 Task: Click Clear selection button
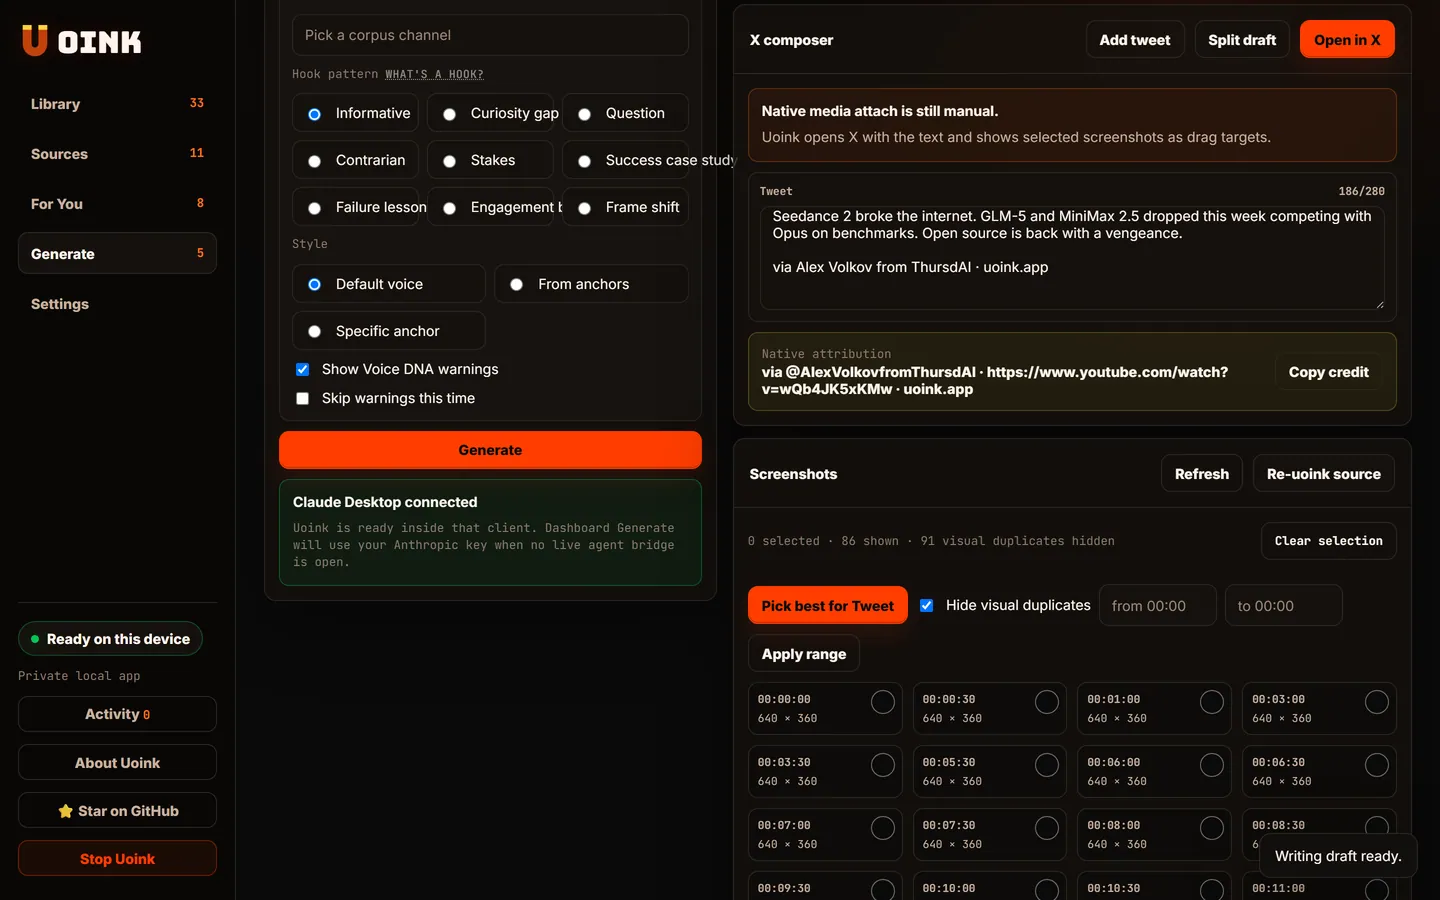(x=1328, y=541)
